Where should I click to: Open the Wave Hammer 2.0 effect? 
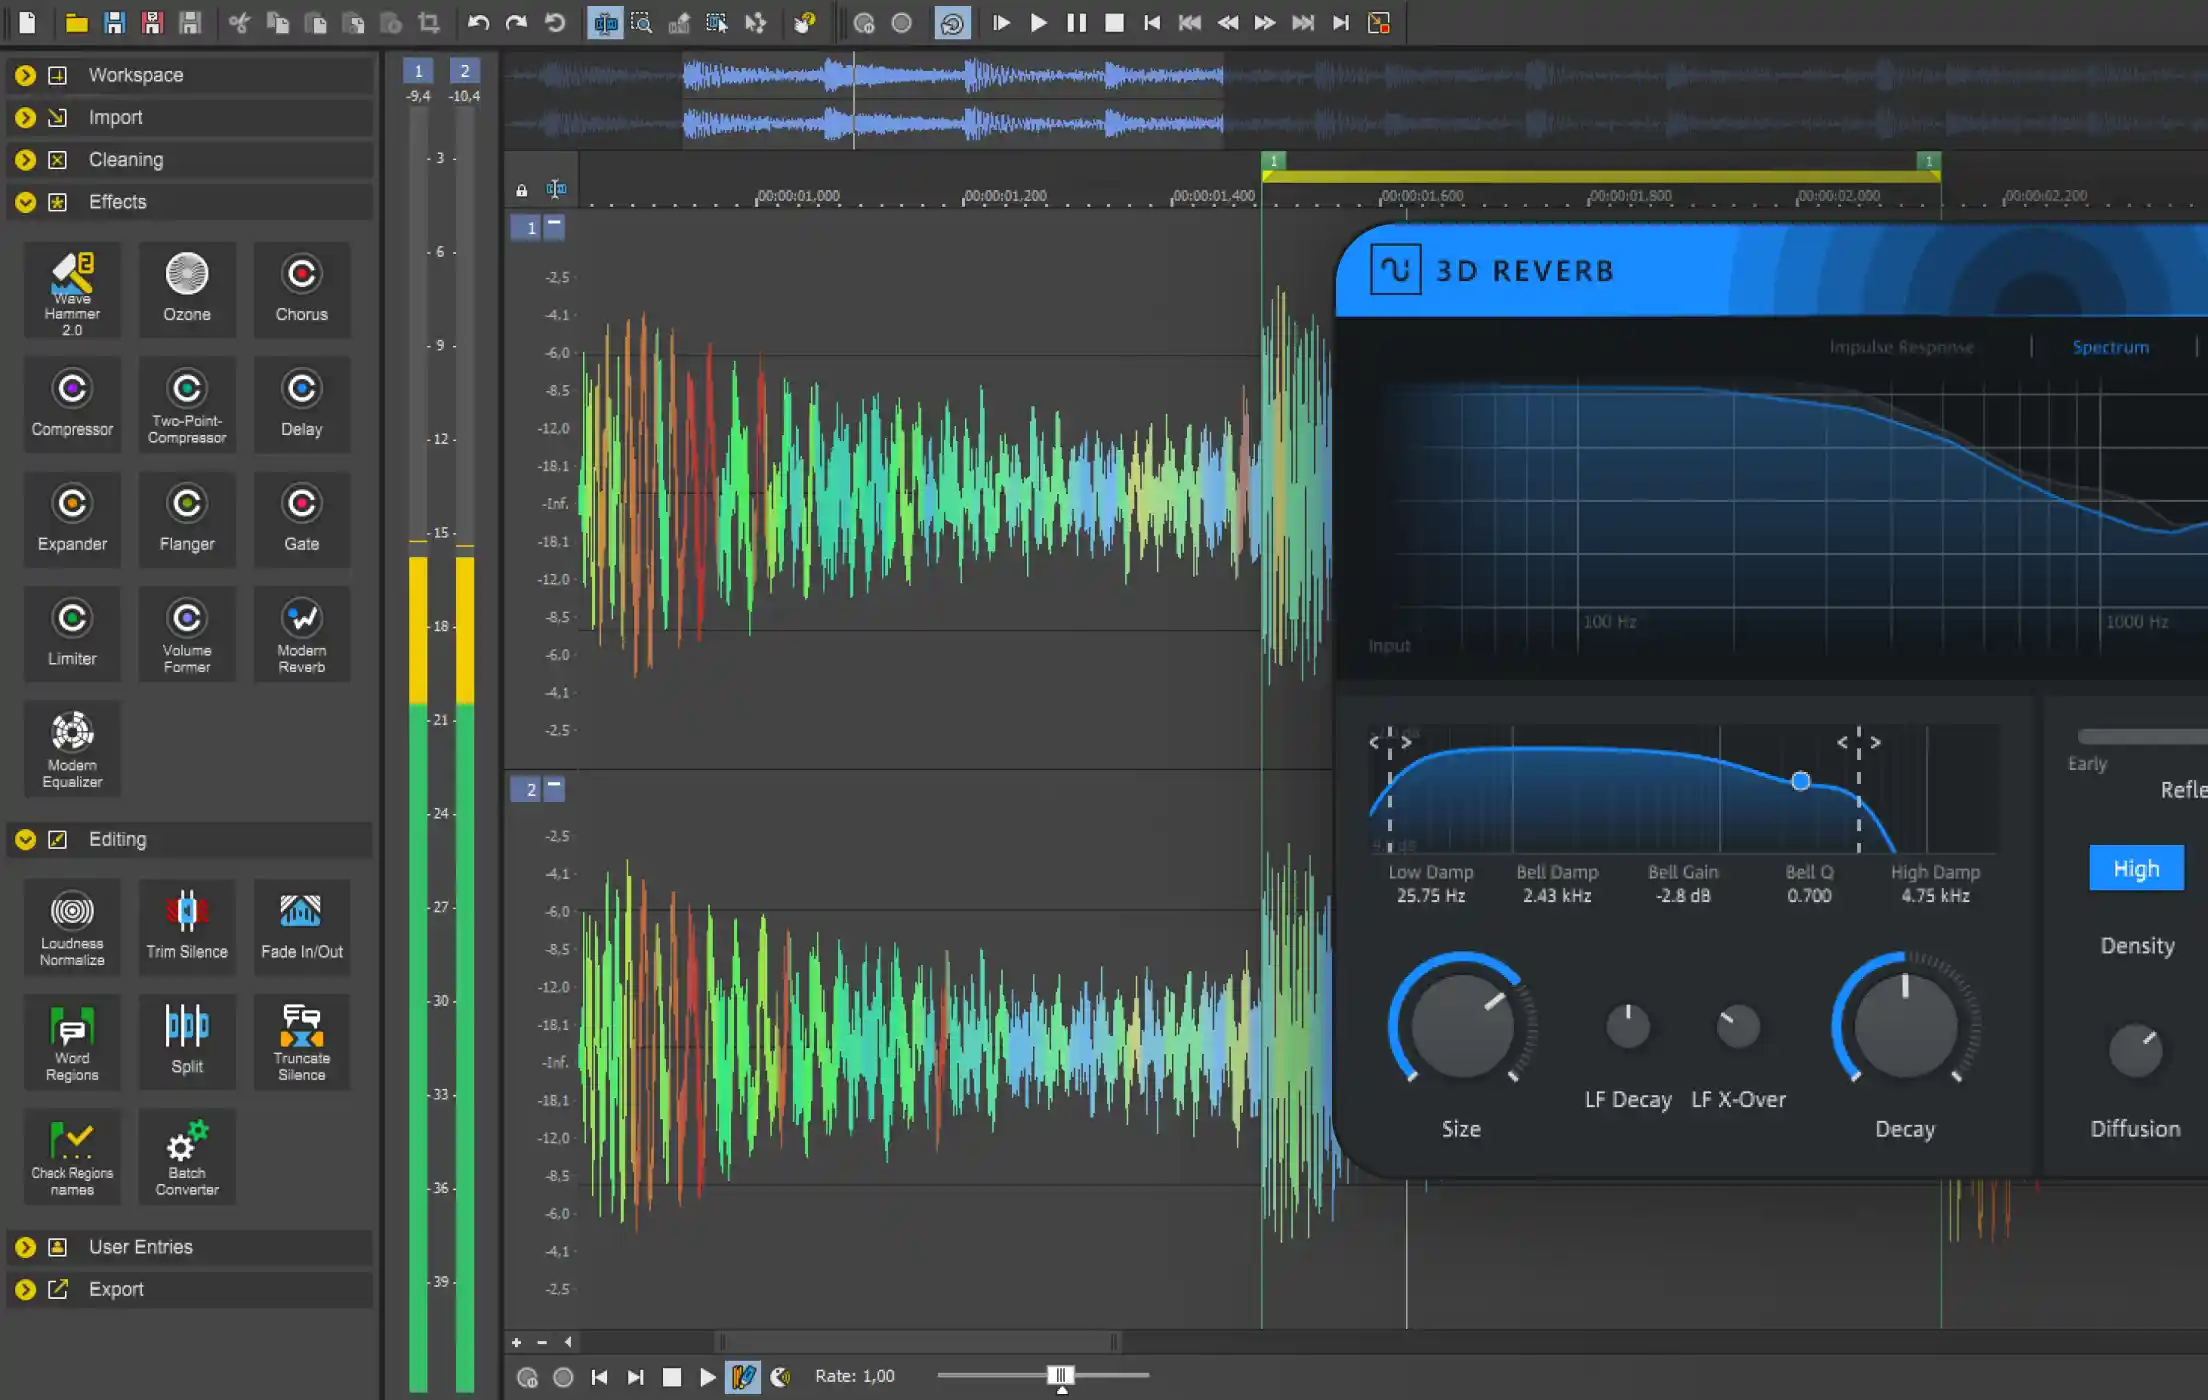point(72,291)
